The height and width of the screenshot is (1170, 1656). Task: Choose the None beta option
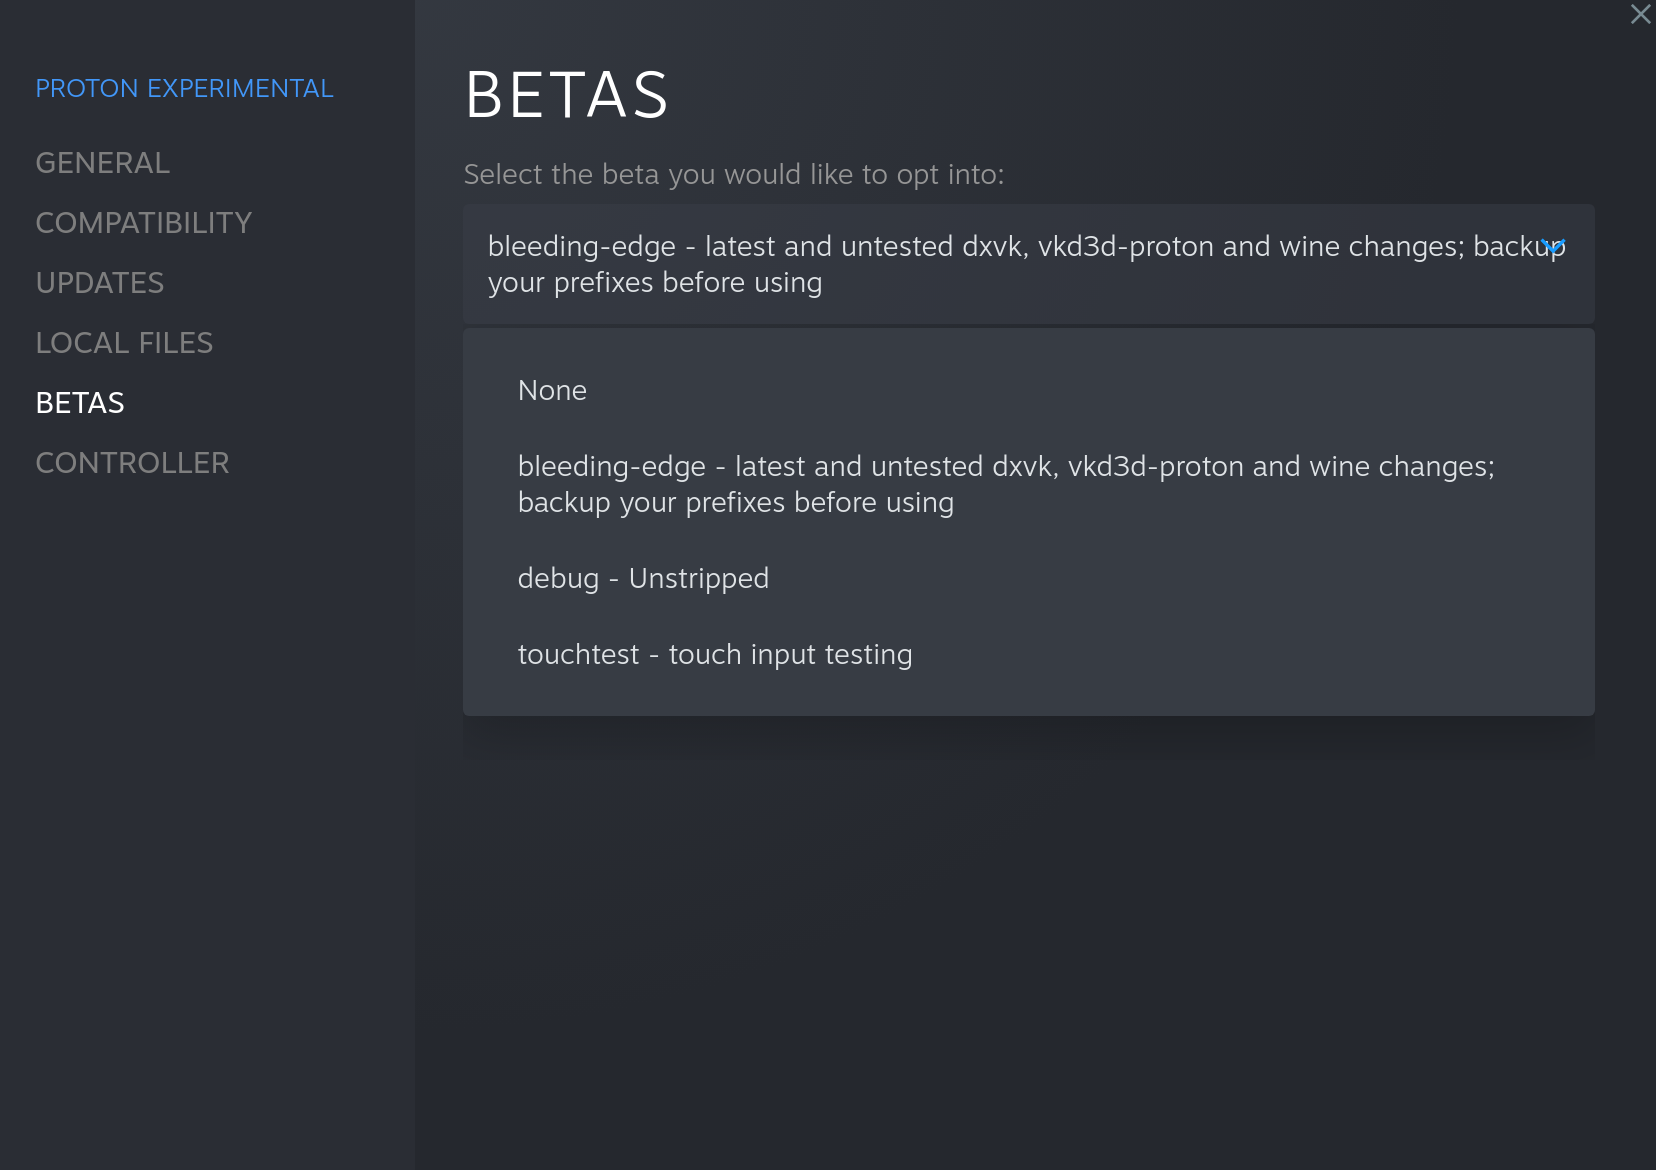pyautogui.click(x=1028, y=390)
